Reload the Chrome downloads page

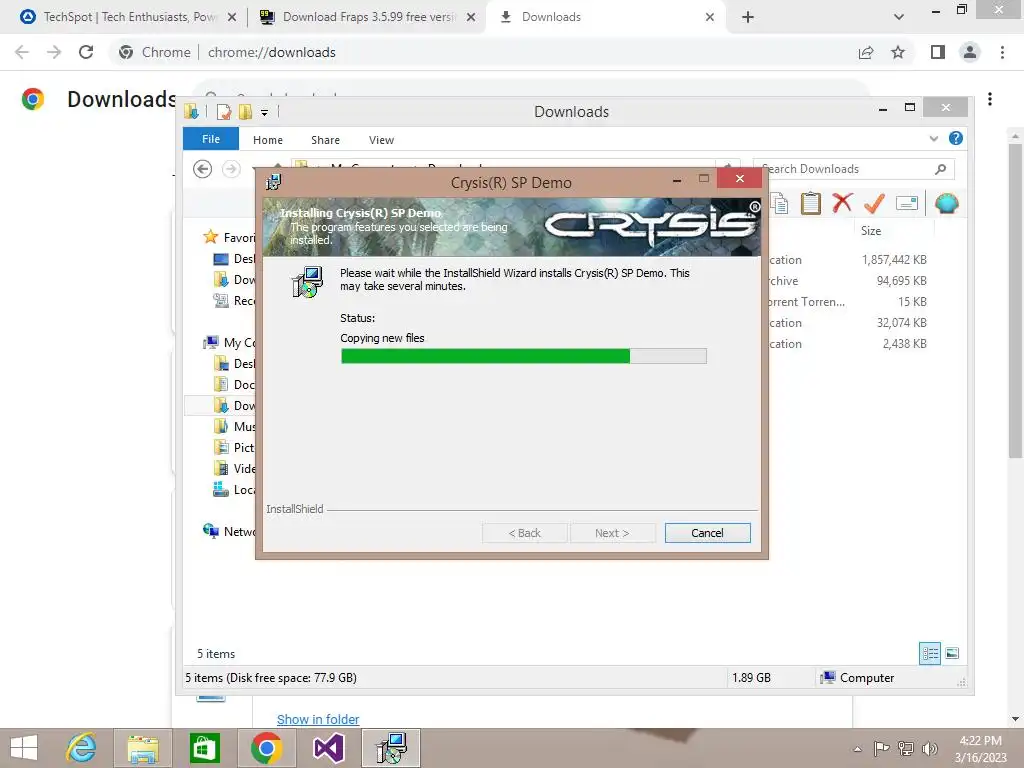[x=86, y=52]
